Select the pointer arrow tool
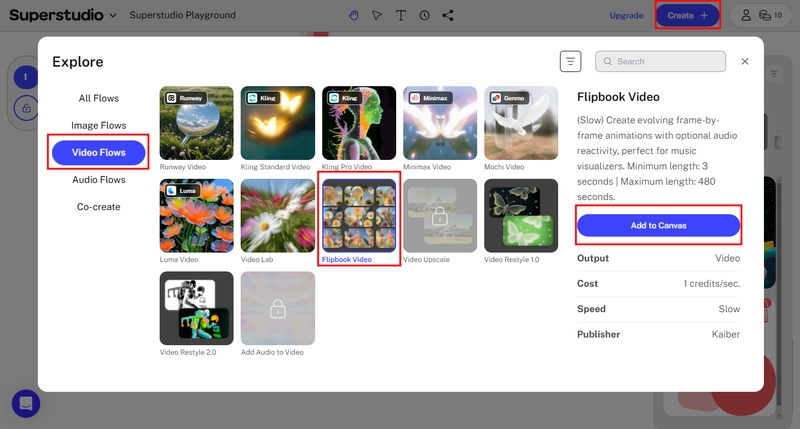Viewport: 800px width, 429px height. tap(377, 15)
